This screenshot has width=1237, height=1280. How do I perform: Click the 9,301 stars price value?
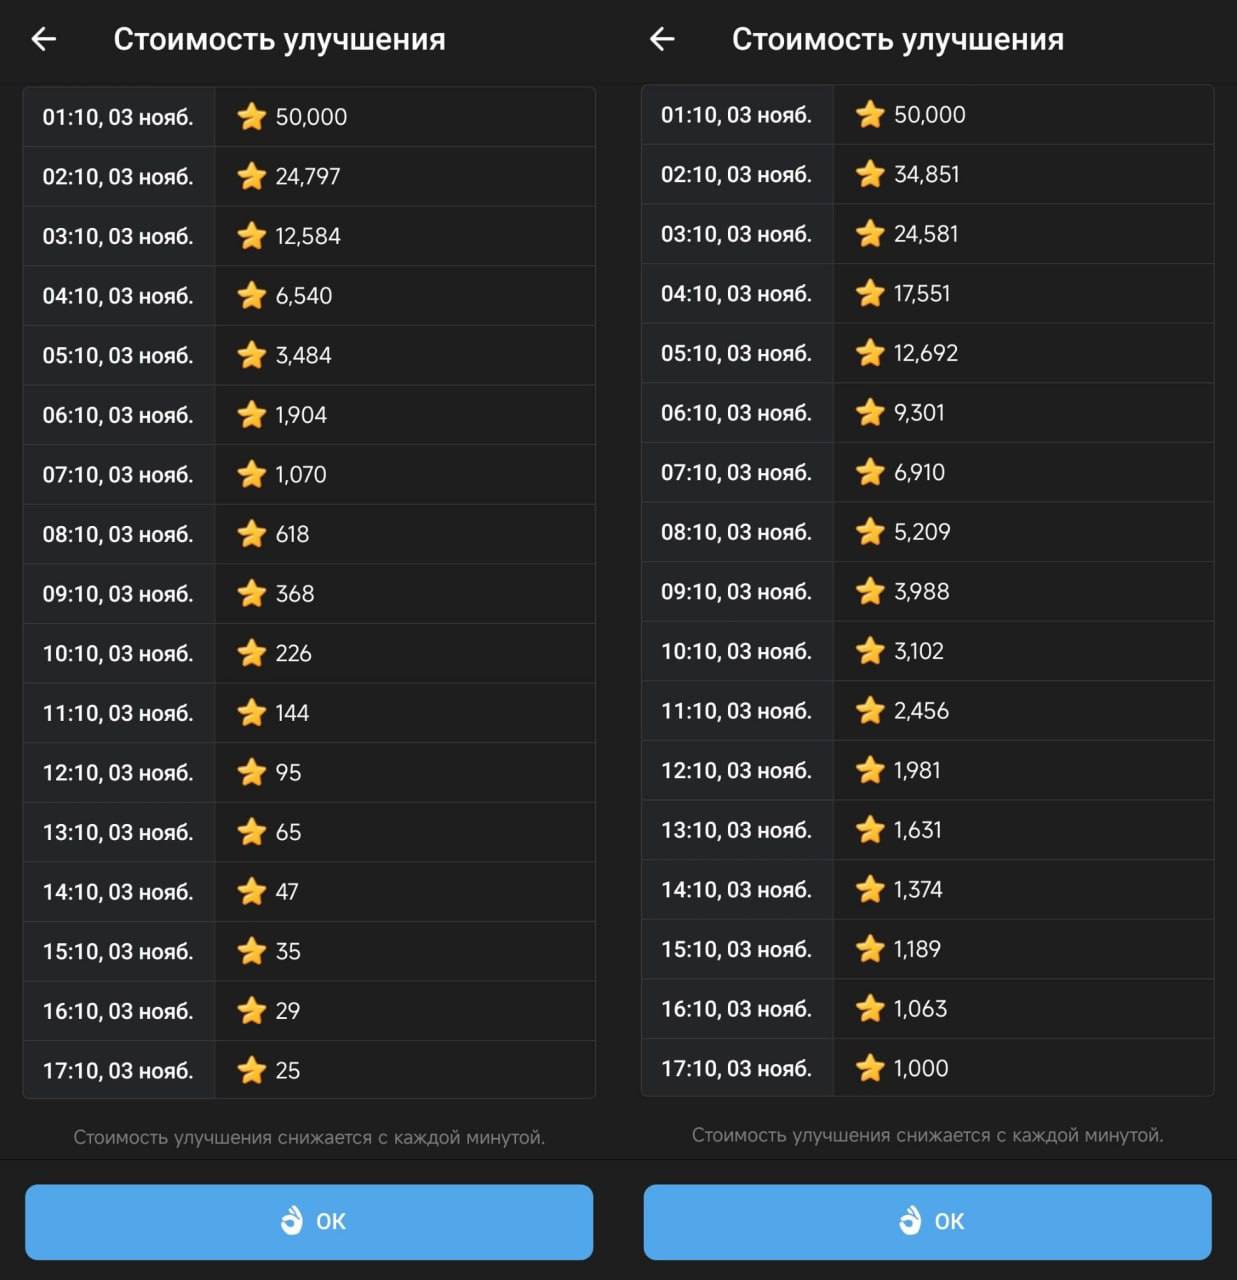tap(919, 413)
